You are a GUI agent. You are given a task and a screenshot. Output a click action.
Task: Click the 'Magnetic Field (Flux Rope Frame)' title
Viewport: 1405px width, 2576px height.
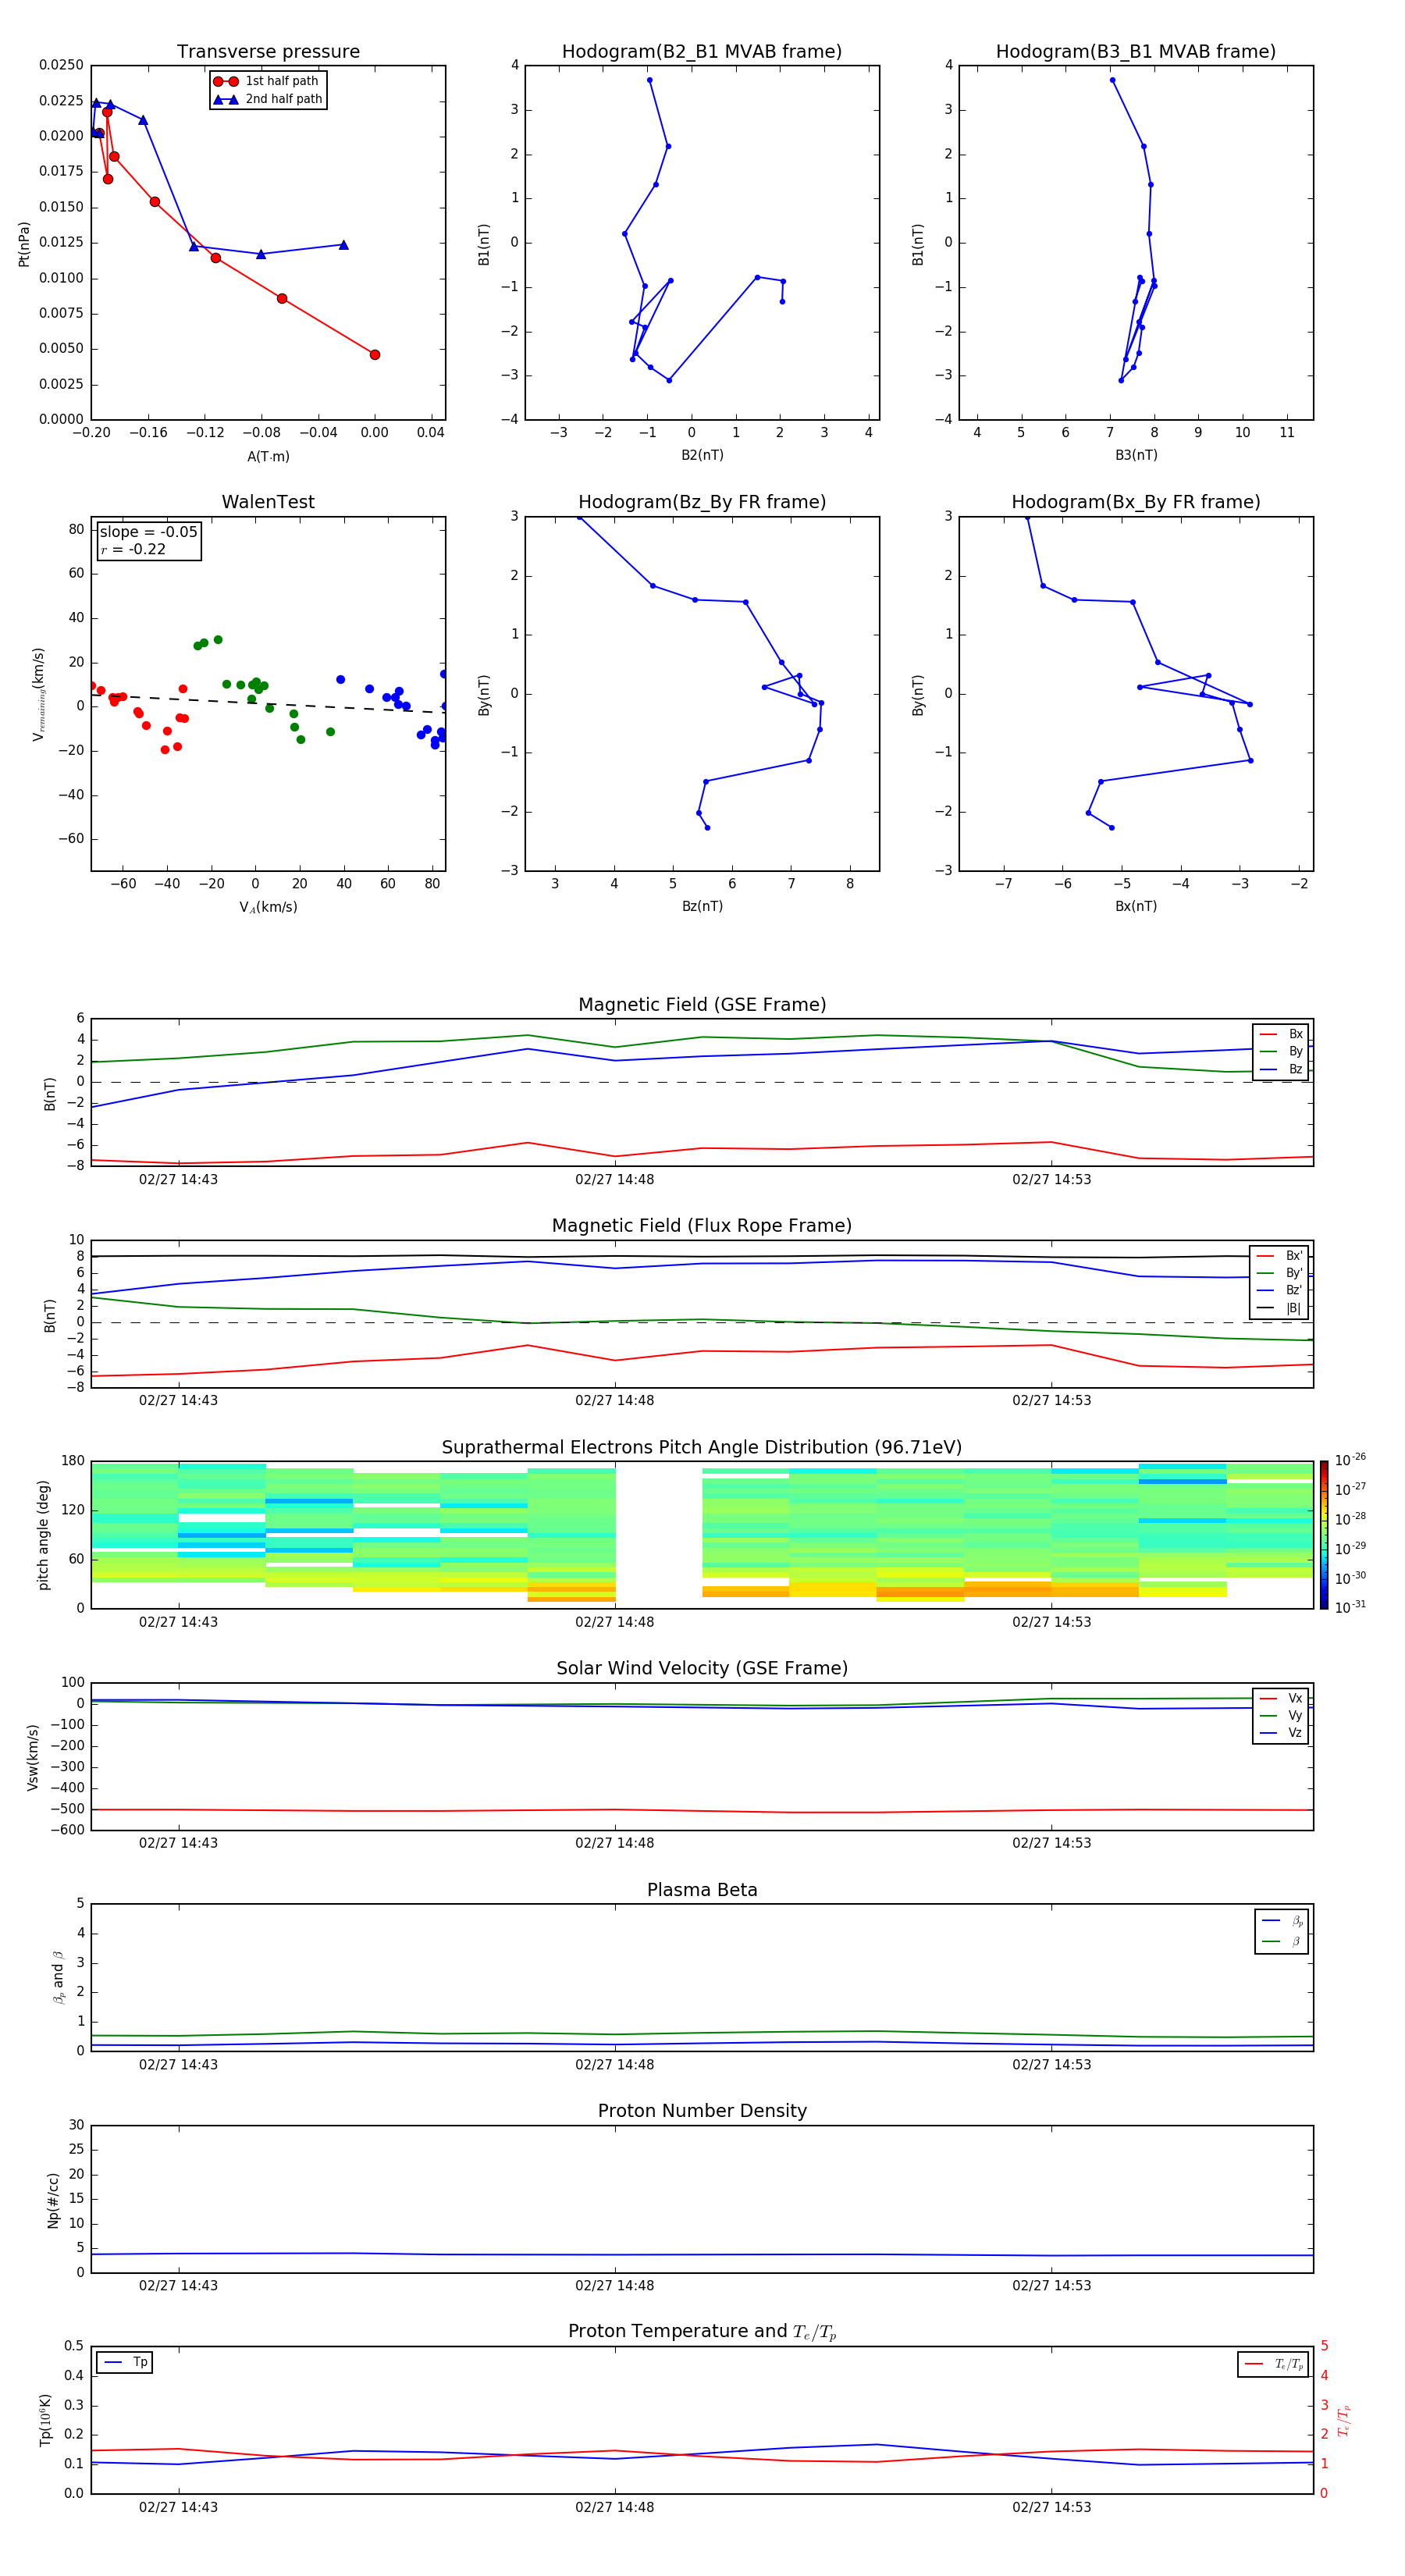[702, 1226]
